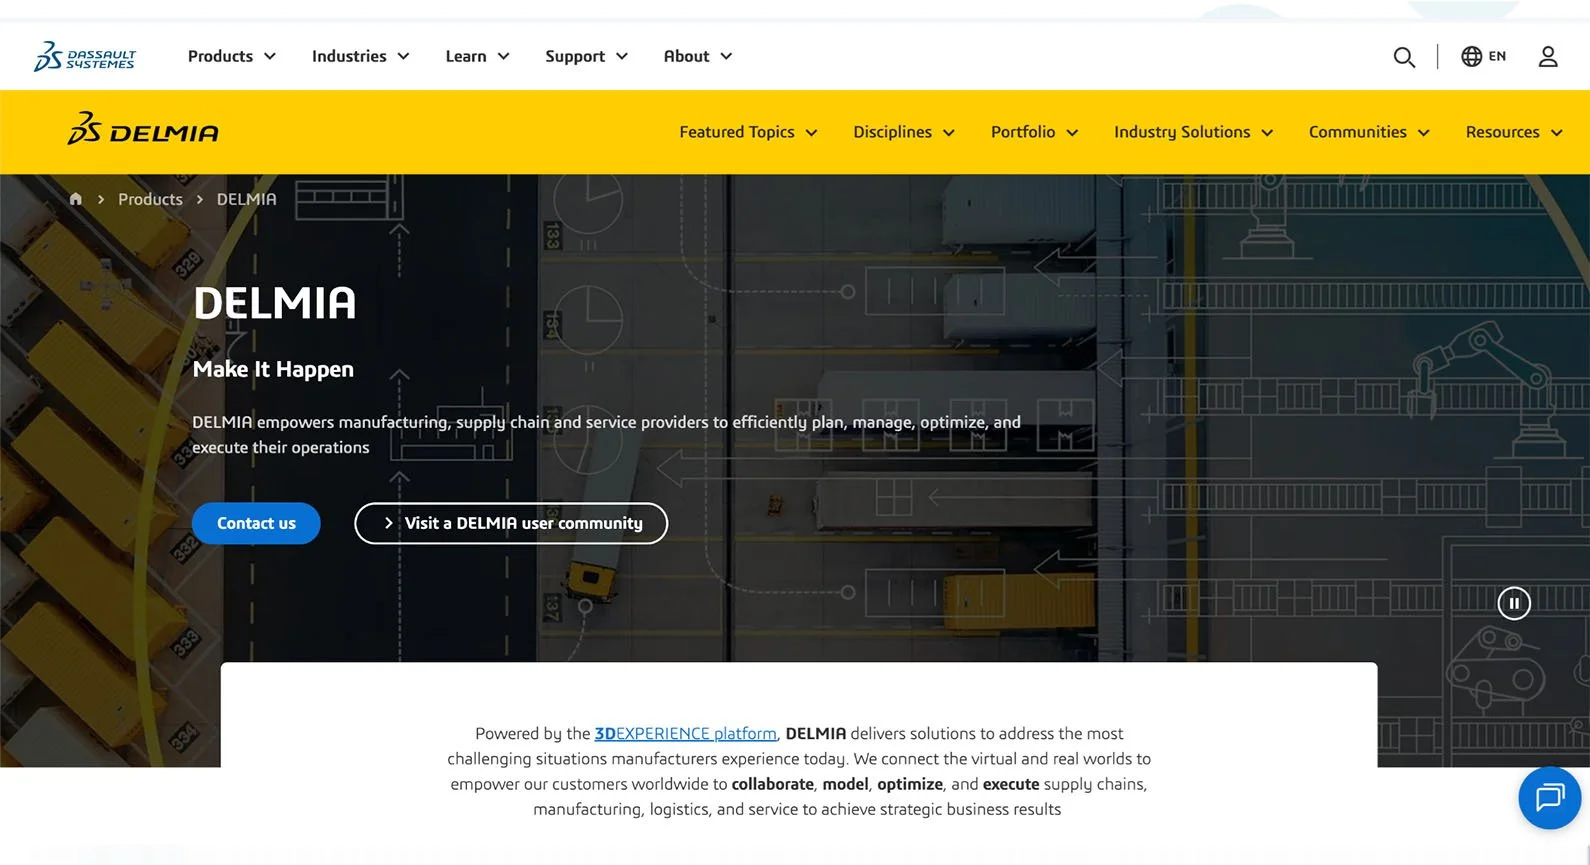Open Disciplines dropdown
The image size is (1590, 865).
tap(904, 132)
